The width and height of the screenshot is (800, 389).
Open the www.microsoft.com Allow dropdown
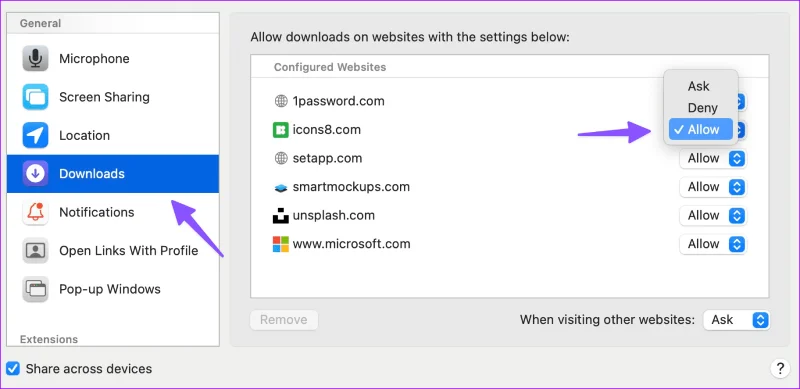click(x=713, y=244)
